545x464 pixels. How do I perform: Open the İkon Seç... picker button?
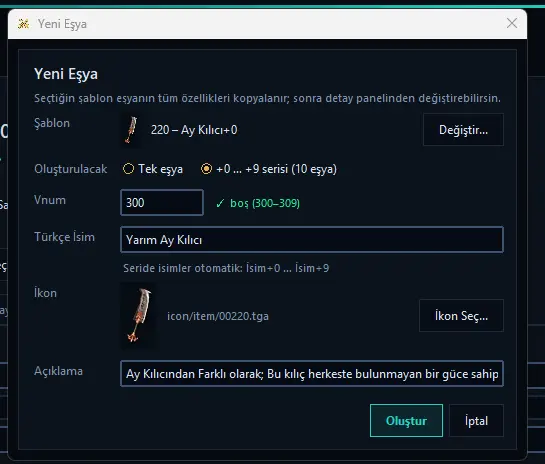pyautogui.click(x=461, y=316)
